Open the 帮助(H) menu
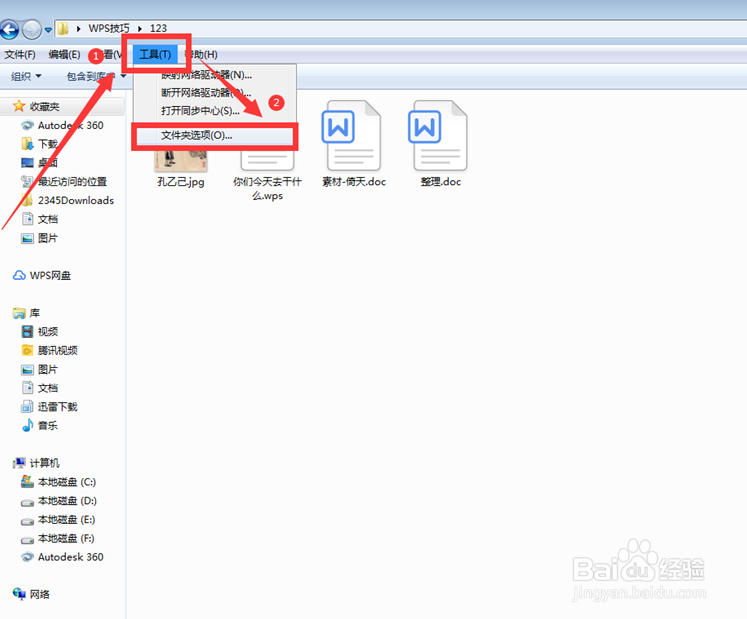This screenshot has height=619, width=747. point(202,54)
